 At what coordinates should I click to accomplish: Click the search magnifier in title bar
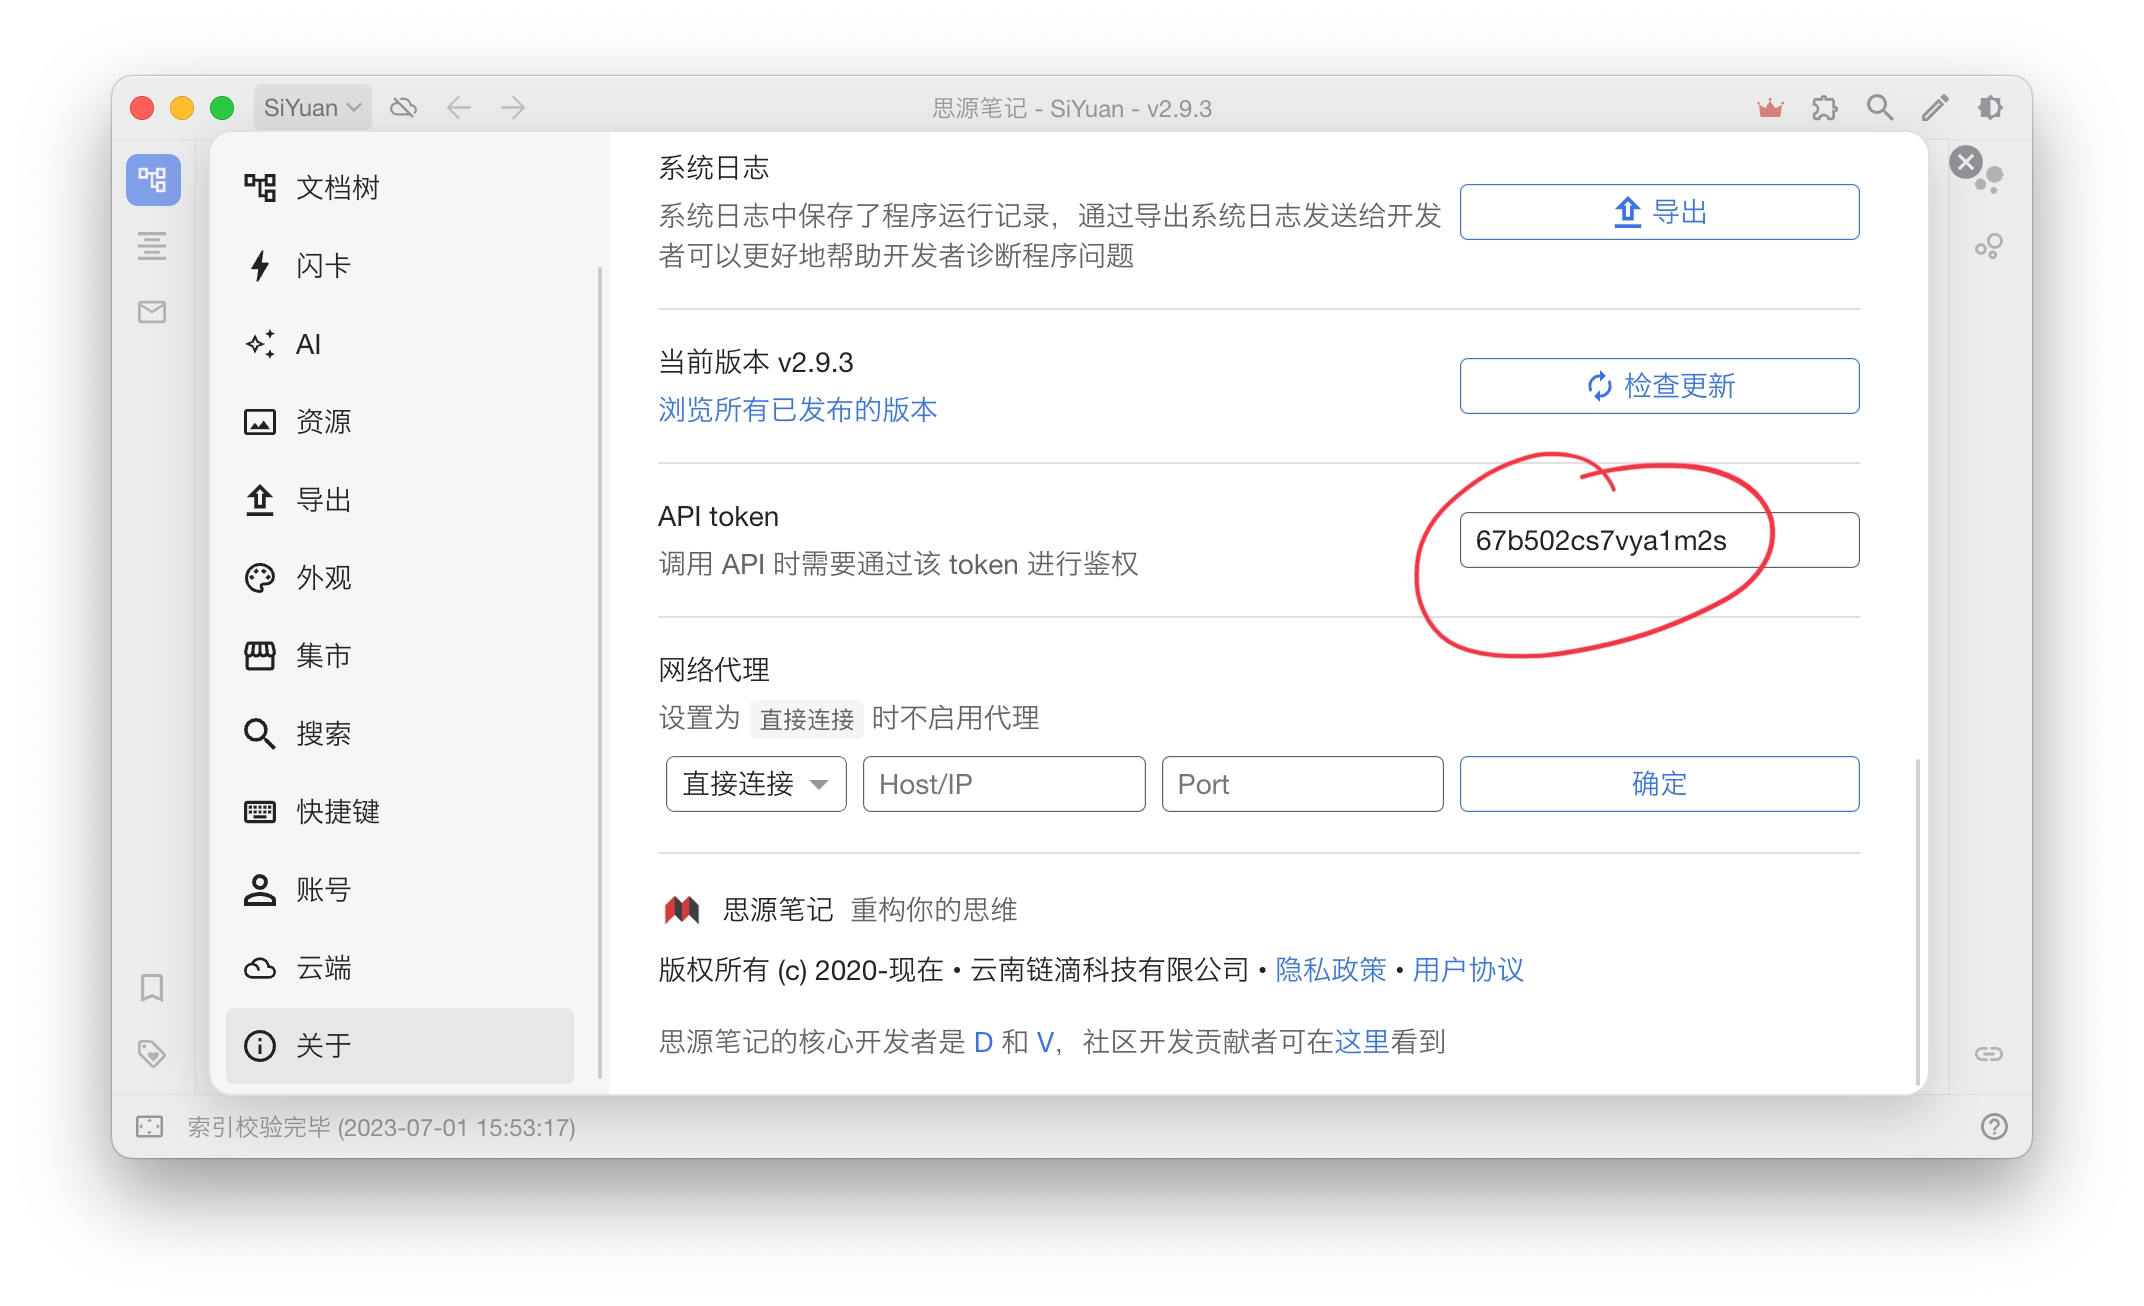click(1880, 108)
